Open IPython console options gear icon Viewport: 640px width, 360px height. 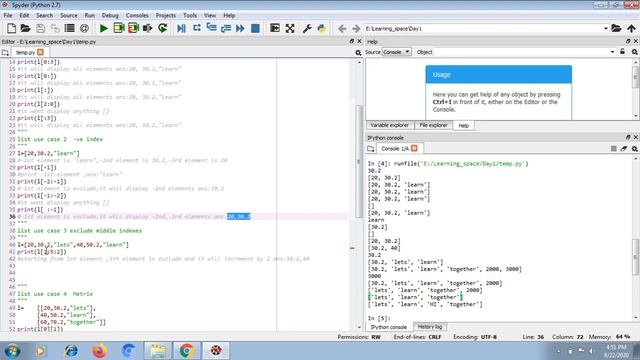coord(635,149)
